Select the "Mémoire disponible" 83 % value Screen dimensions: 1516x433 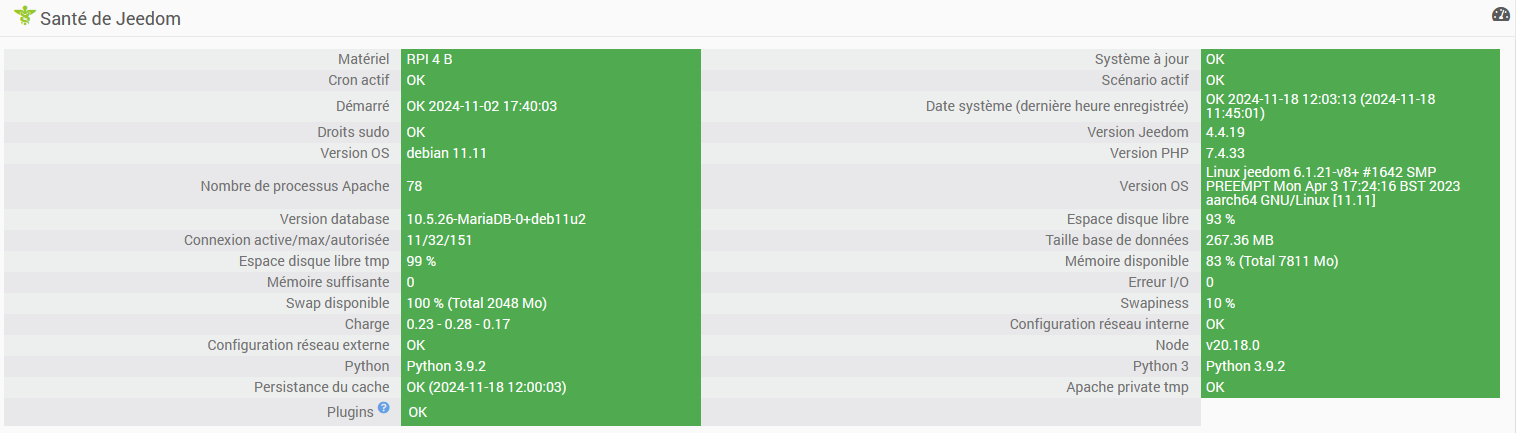[x=1271, y=261]
